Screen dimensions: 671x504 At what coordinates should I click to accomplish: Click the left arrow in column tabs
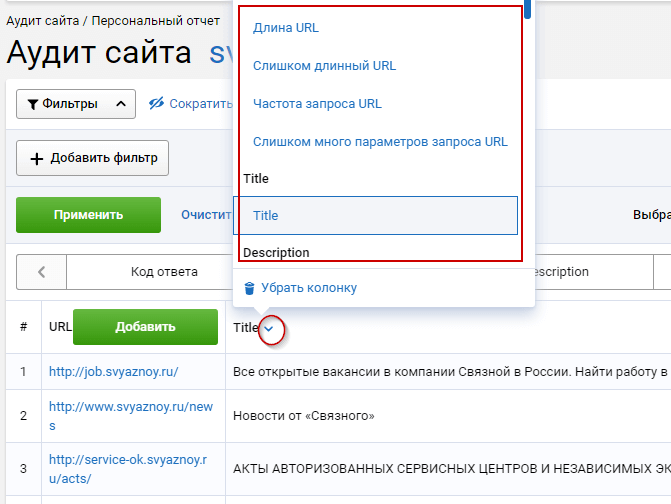coord(42,272)
